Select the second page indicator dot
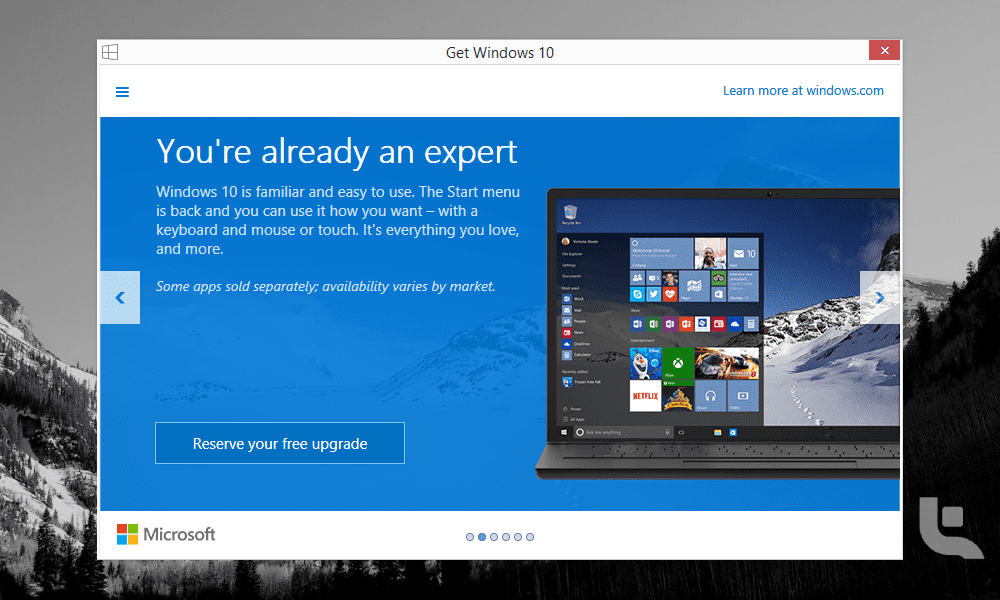The width and height of the screenshot is (1000, 600). pos(482,537)
